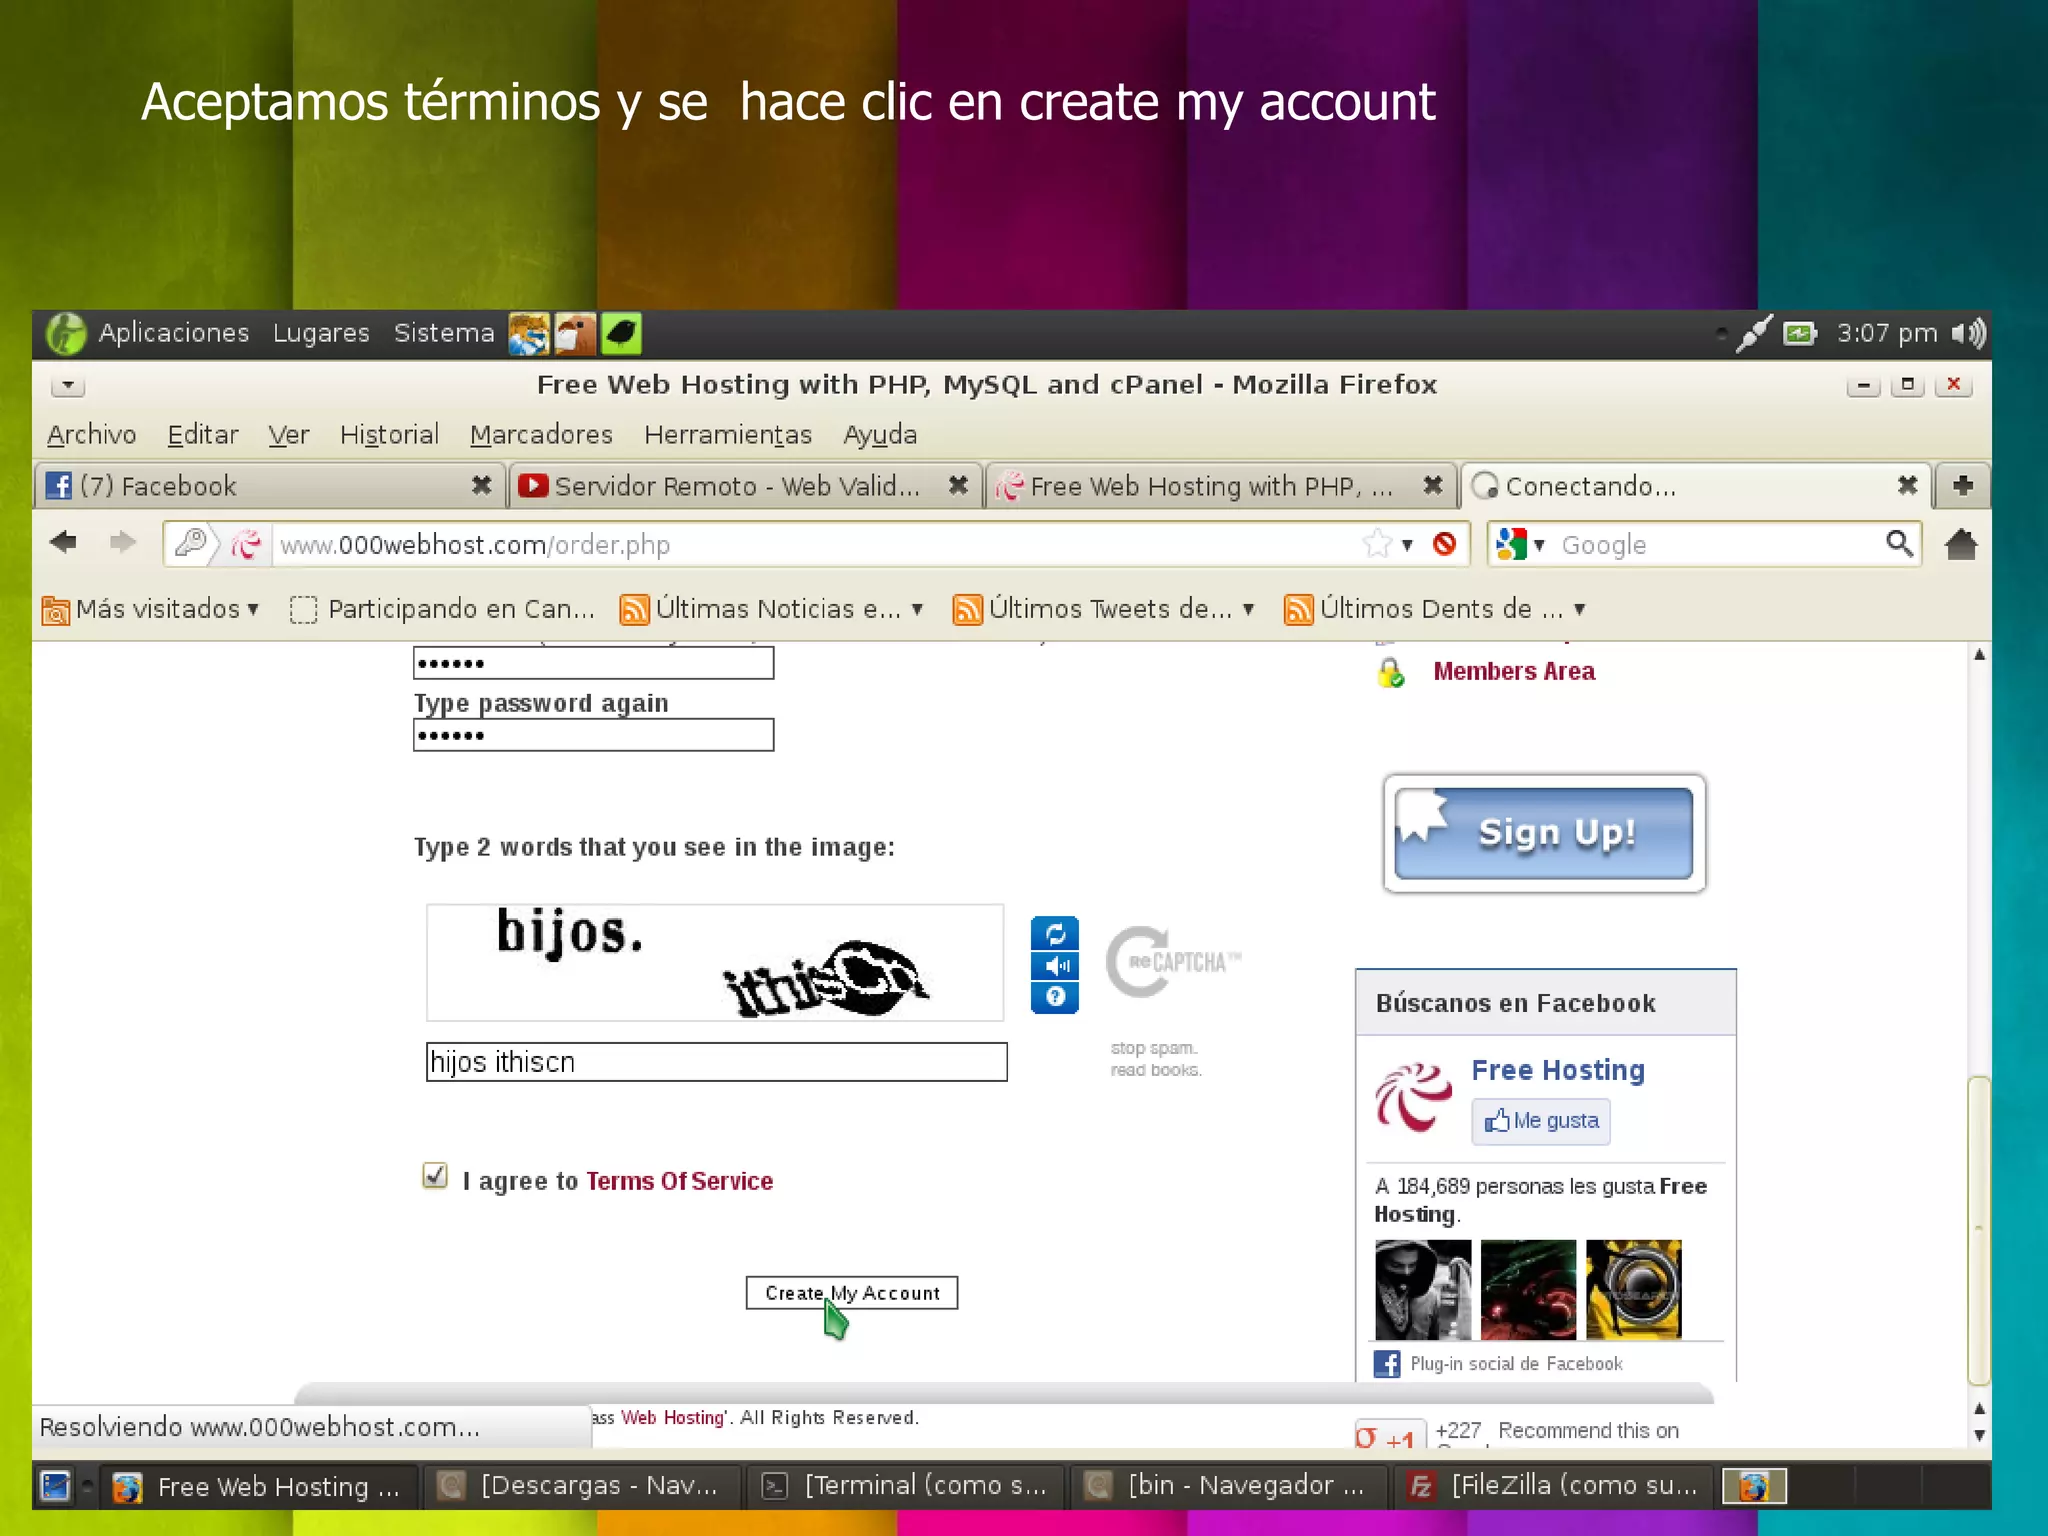The image size is (2048, 1536).
Task: Open the Lugares panel menu
Action: (x=321, y=333)
